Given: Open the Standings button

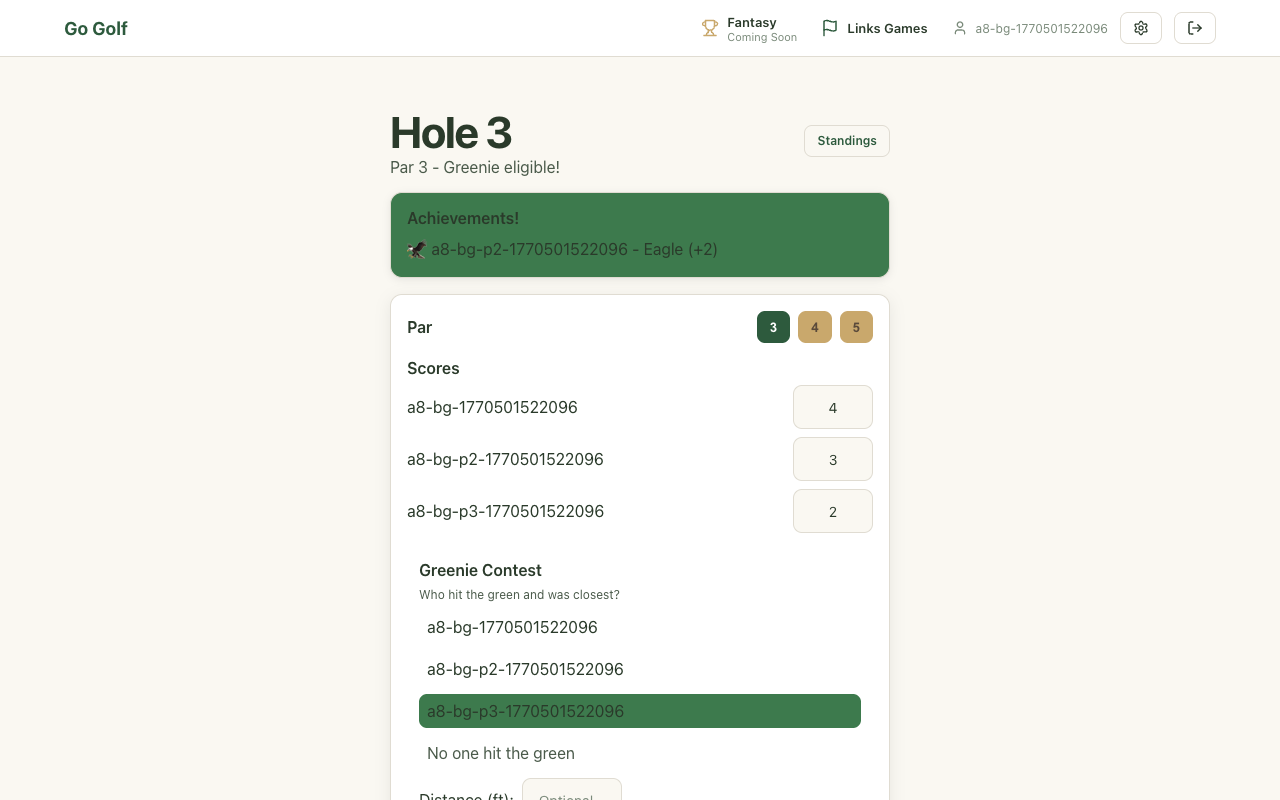Looking at the screenshot, I should pyautogui.click(x=846, y=141).
